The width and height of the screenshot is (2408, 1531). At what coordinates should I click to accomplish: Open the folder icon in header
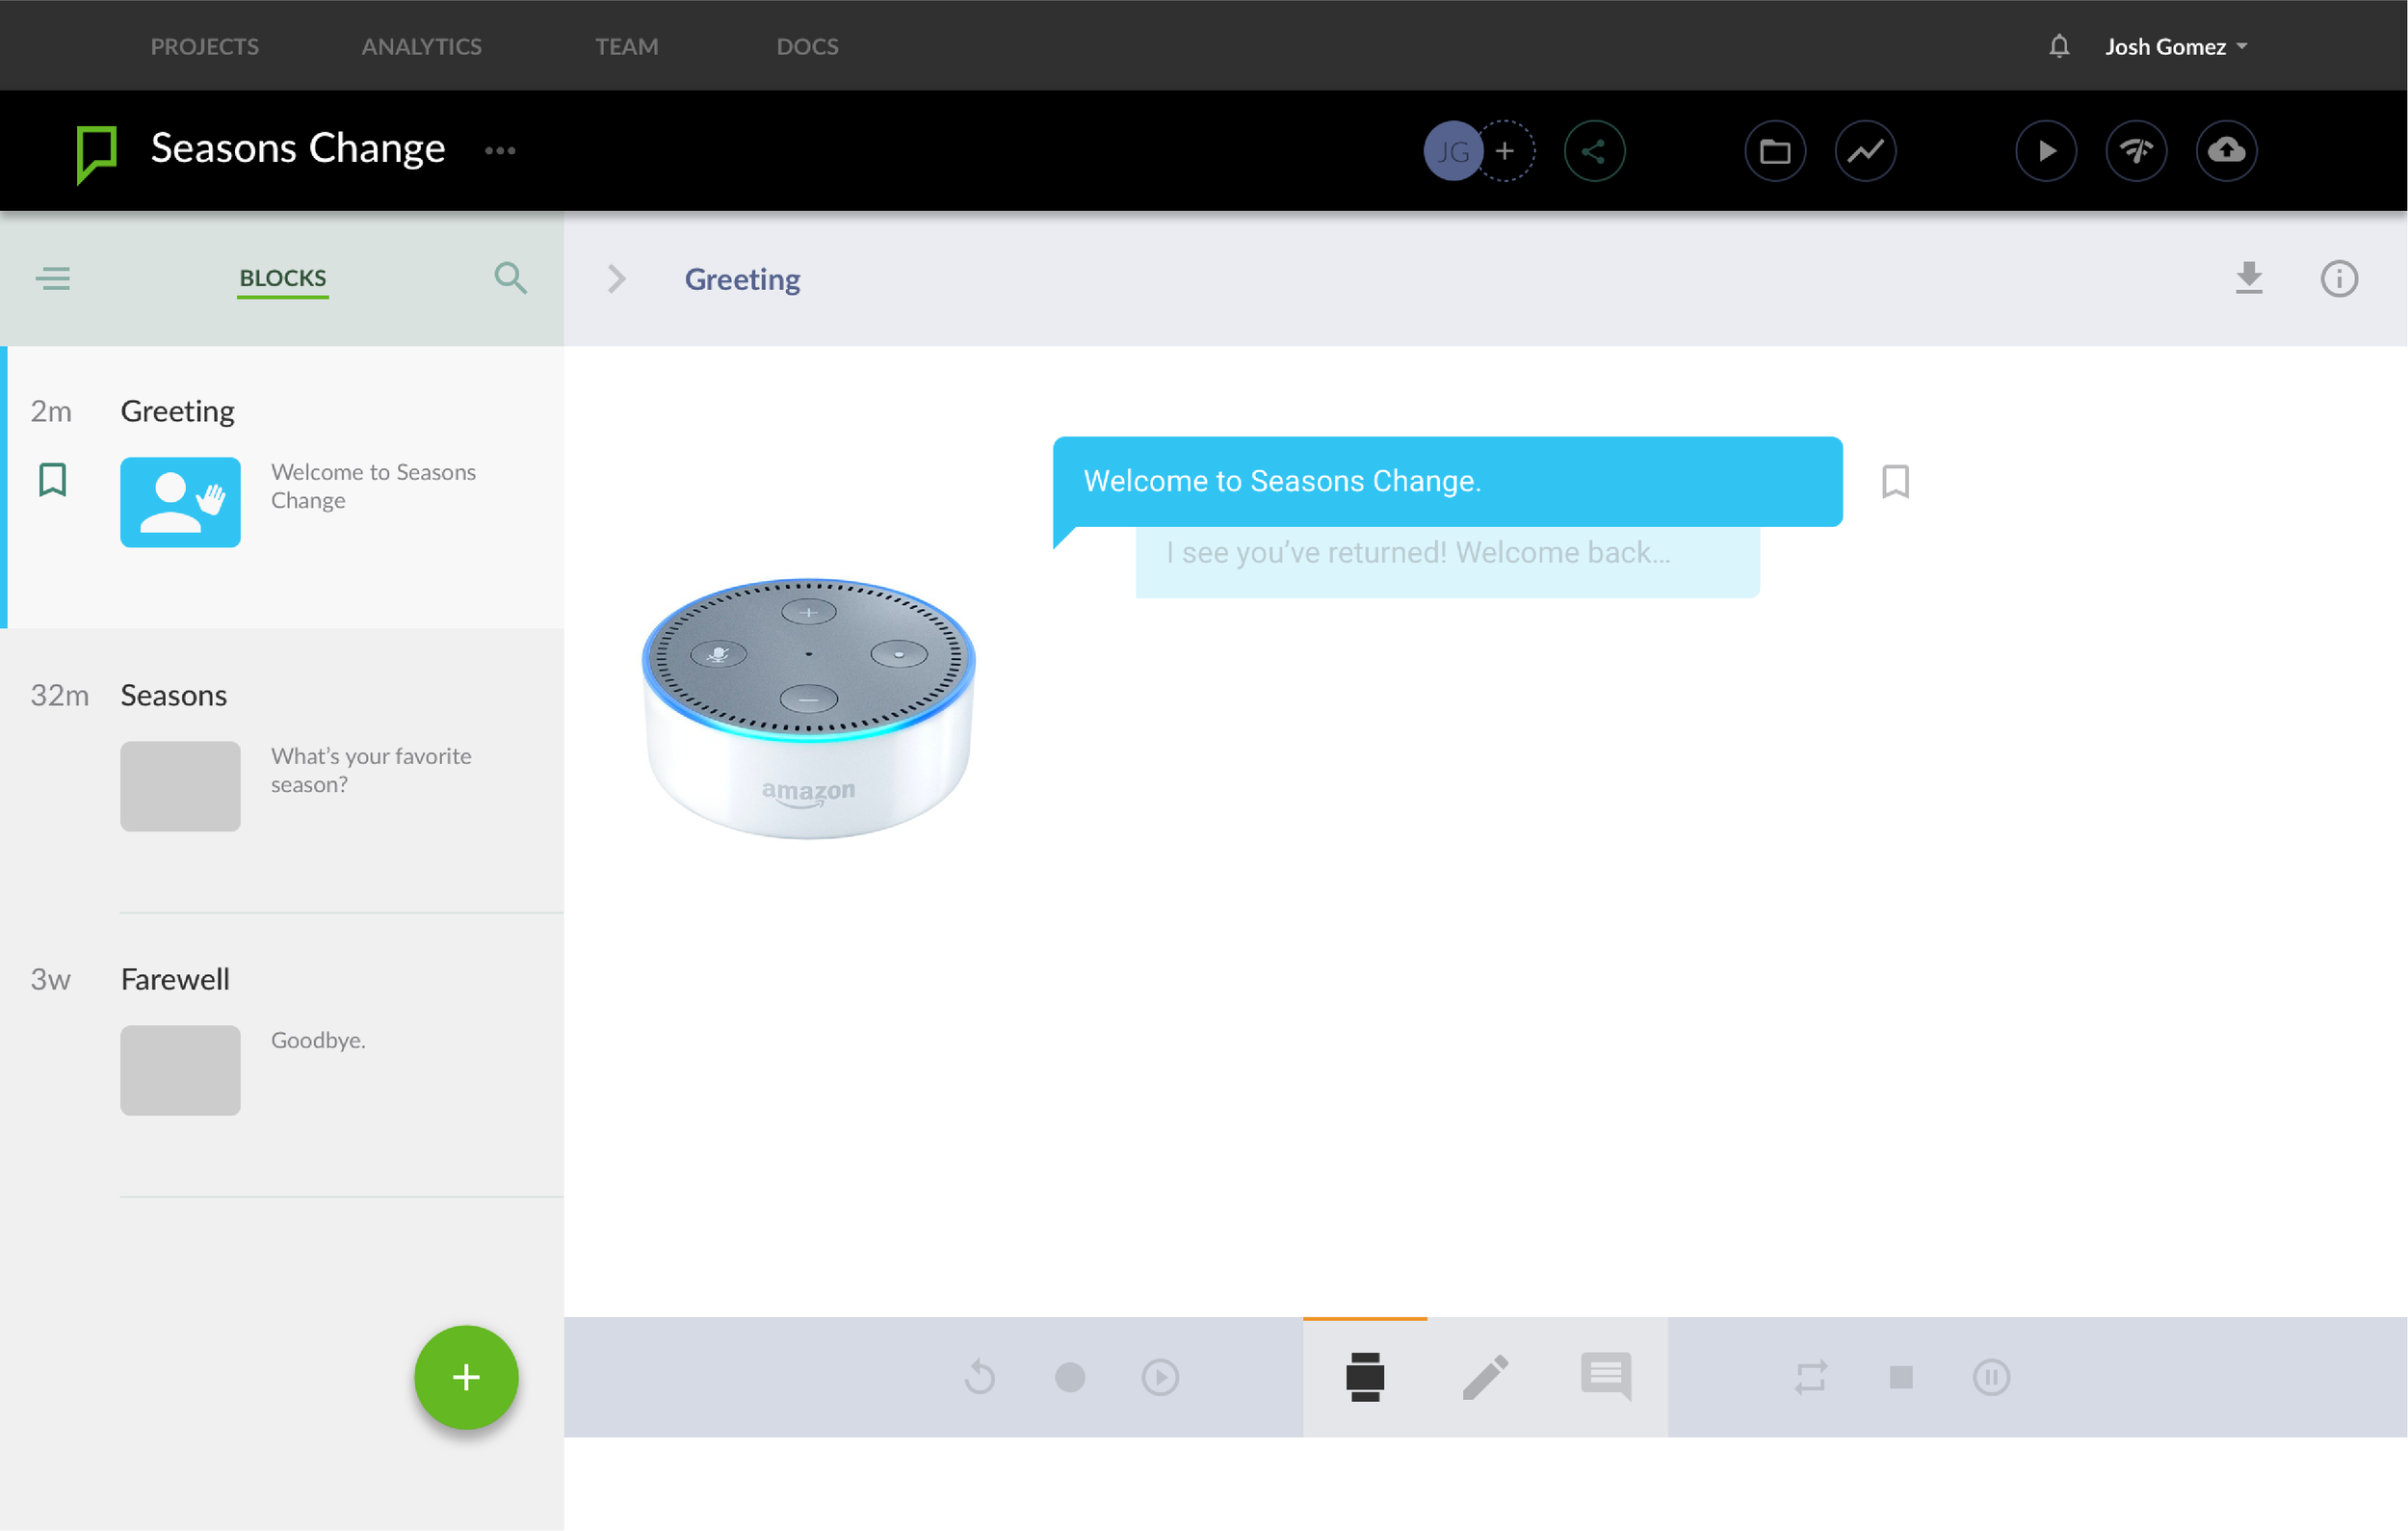[x=1774, y=151]
